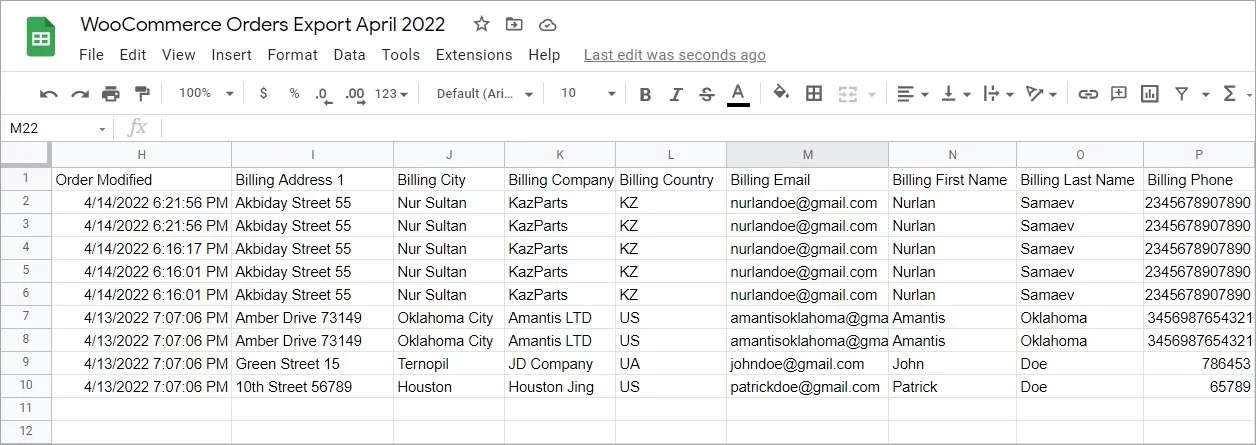
Task: Open the fill color paint bucket
Action: (x=781, y=93)
